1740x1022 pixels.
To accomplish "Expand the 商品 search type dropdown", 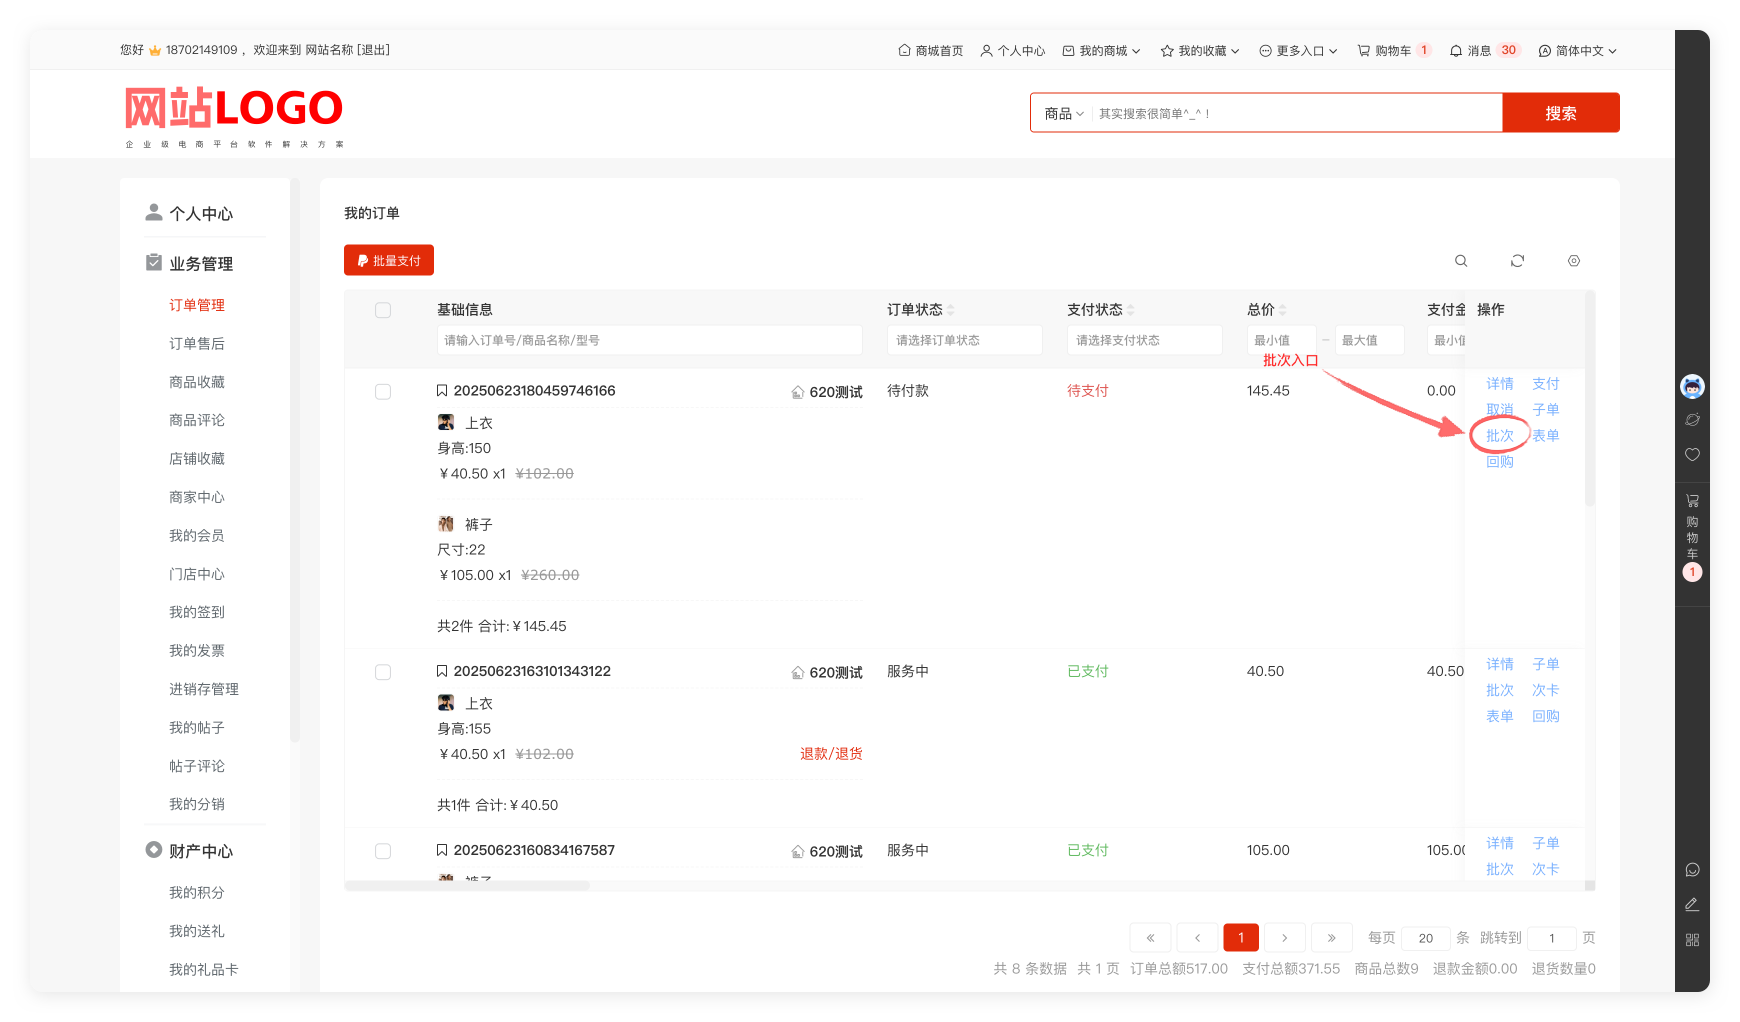I will click(1063, 114).
